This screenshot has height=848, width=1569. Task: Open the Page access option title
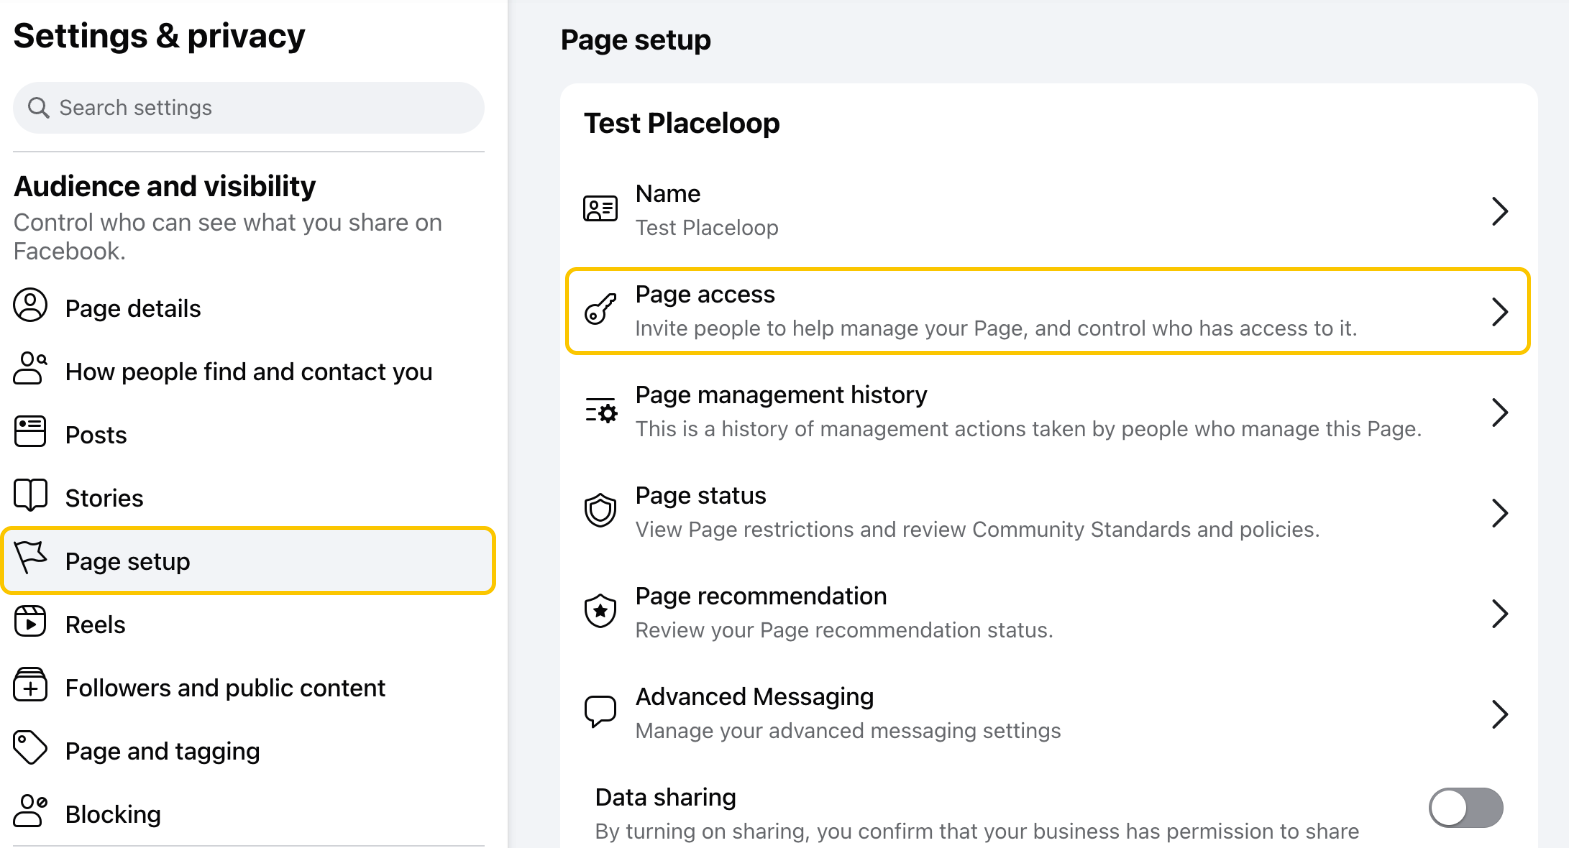click(705, 294)
